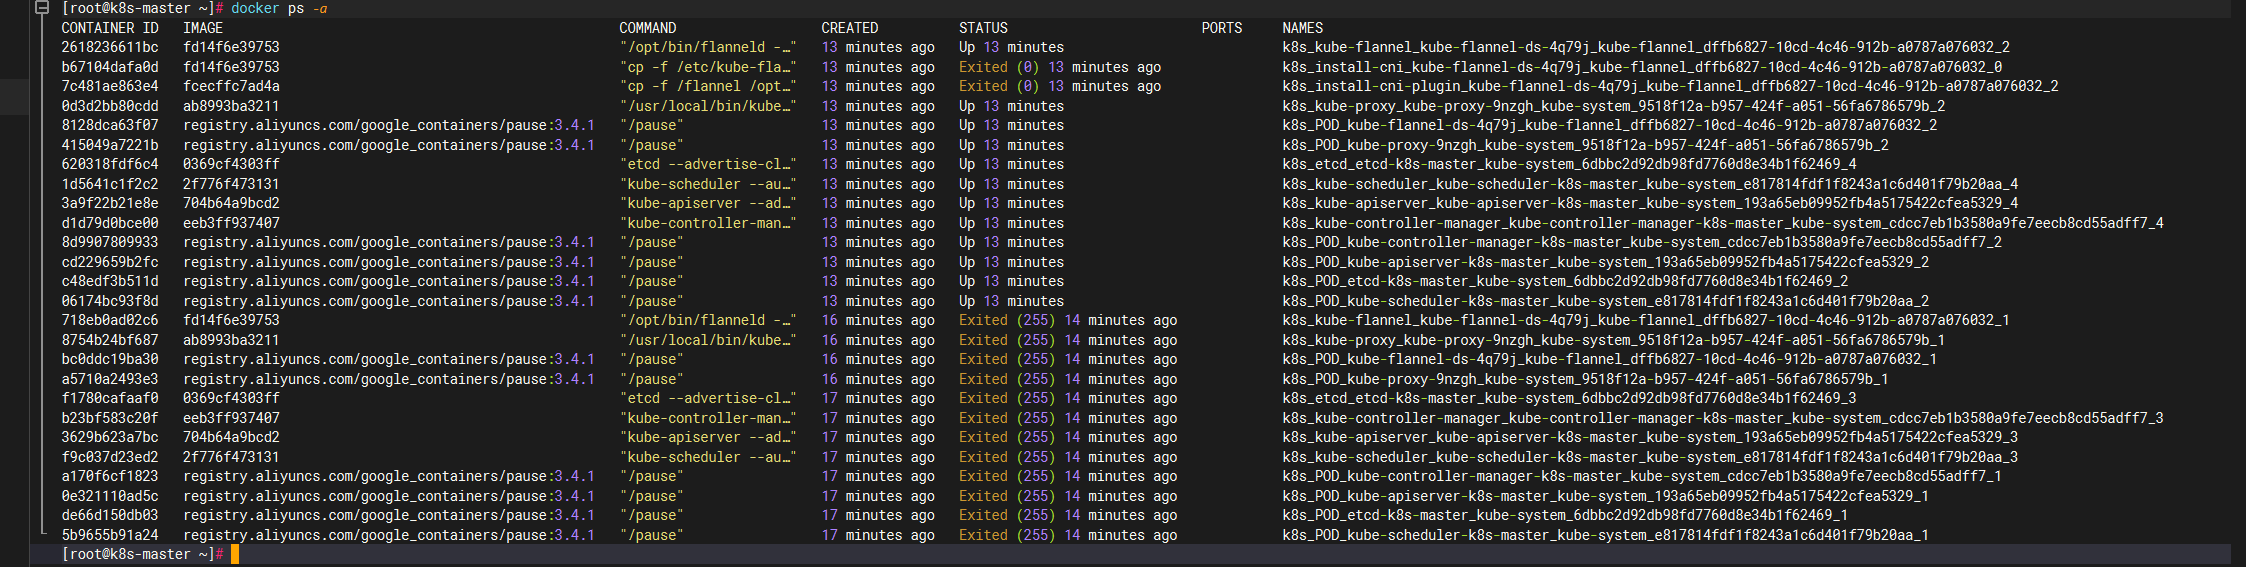
Task: Click the PORTS column header text
Action: [1221, 28]
